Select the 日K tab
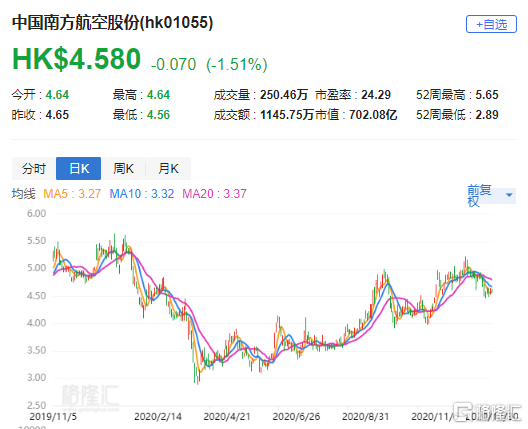This screenshot has width=528, height=429. (x=78, y=168)
